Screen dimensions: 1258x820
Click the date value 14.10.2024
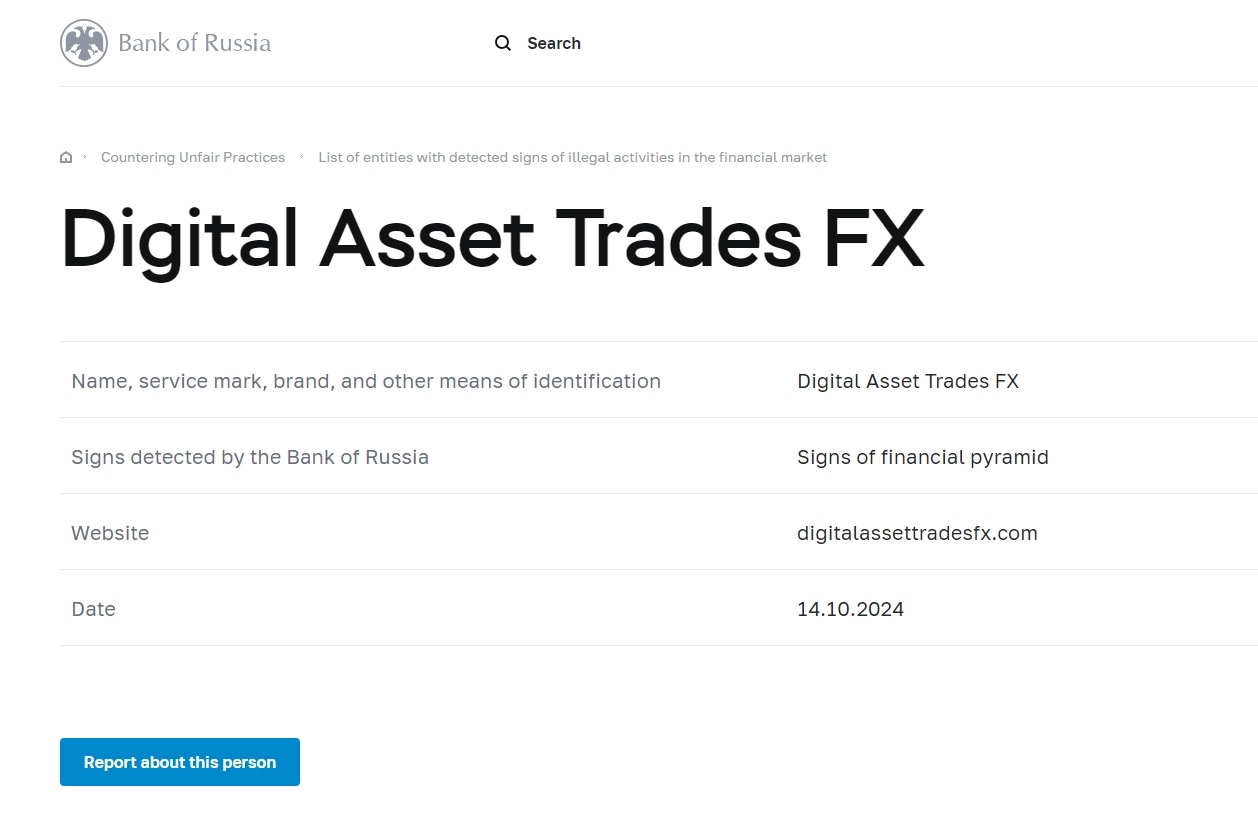(850, 609)
